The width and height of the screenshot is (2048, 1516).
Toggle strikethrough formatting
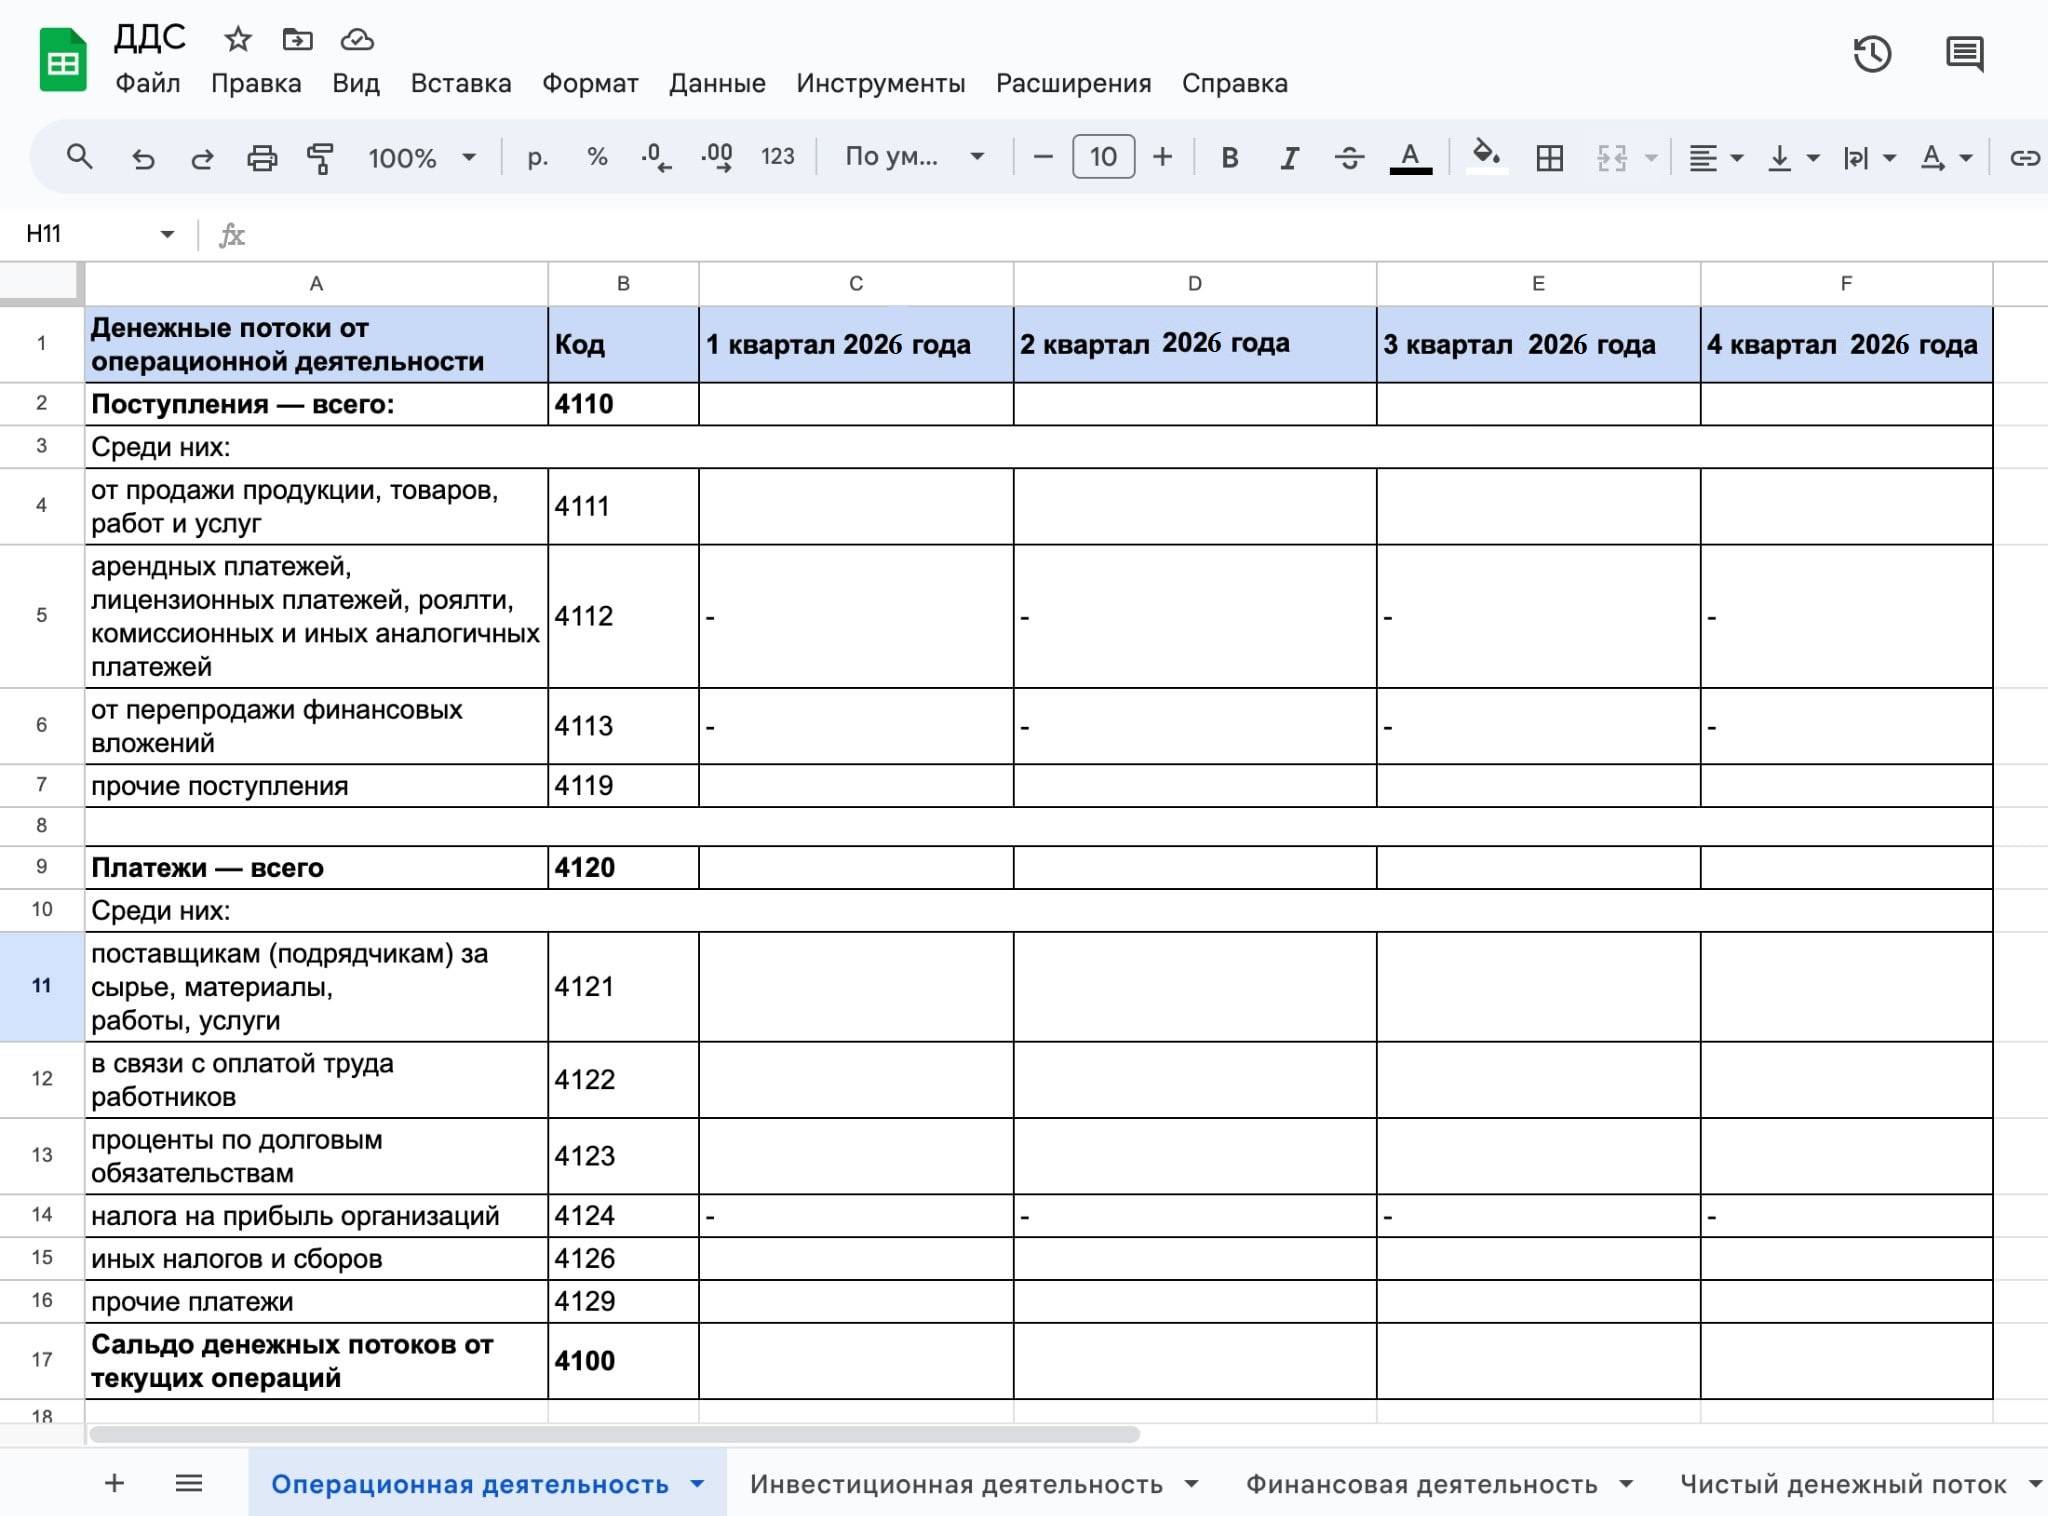point(1349,158)
